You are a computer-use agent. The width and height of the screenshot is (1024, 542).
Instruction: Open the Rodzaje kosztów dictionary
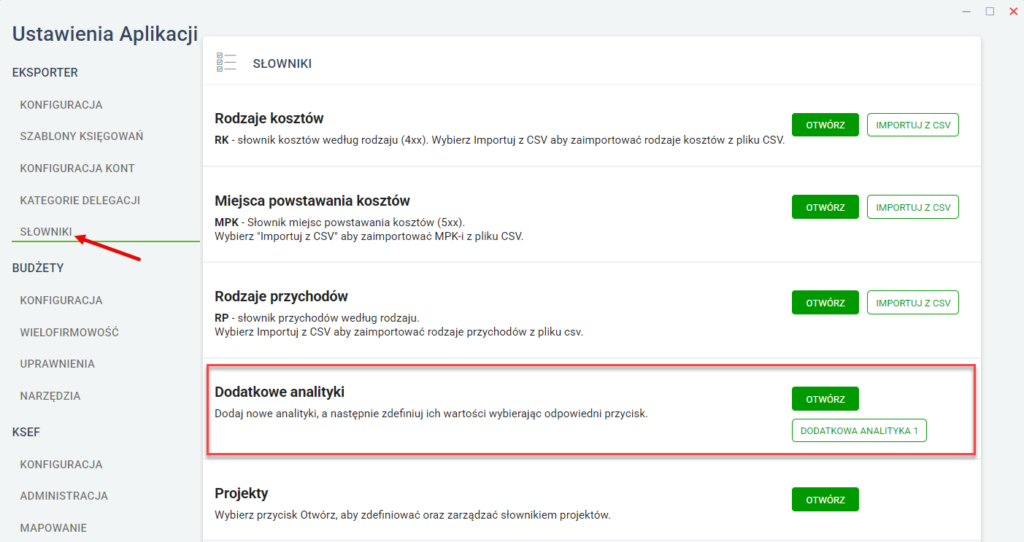(x=825, y=125)
